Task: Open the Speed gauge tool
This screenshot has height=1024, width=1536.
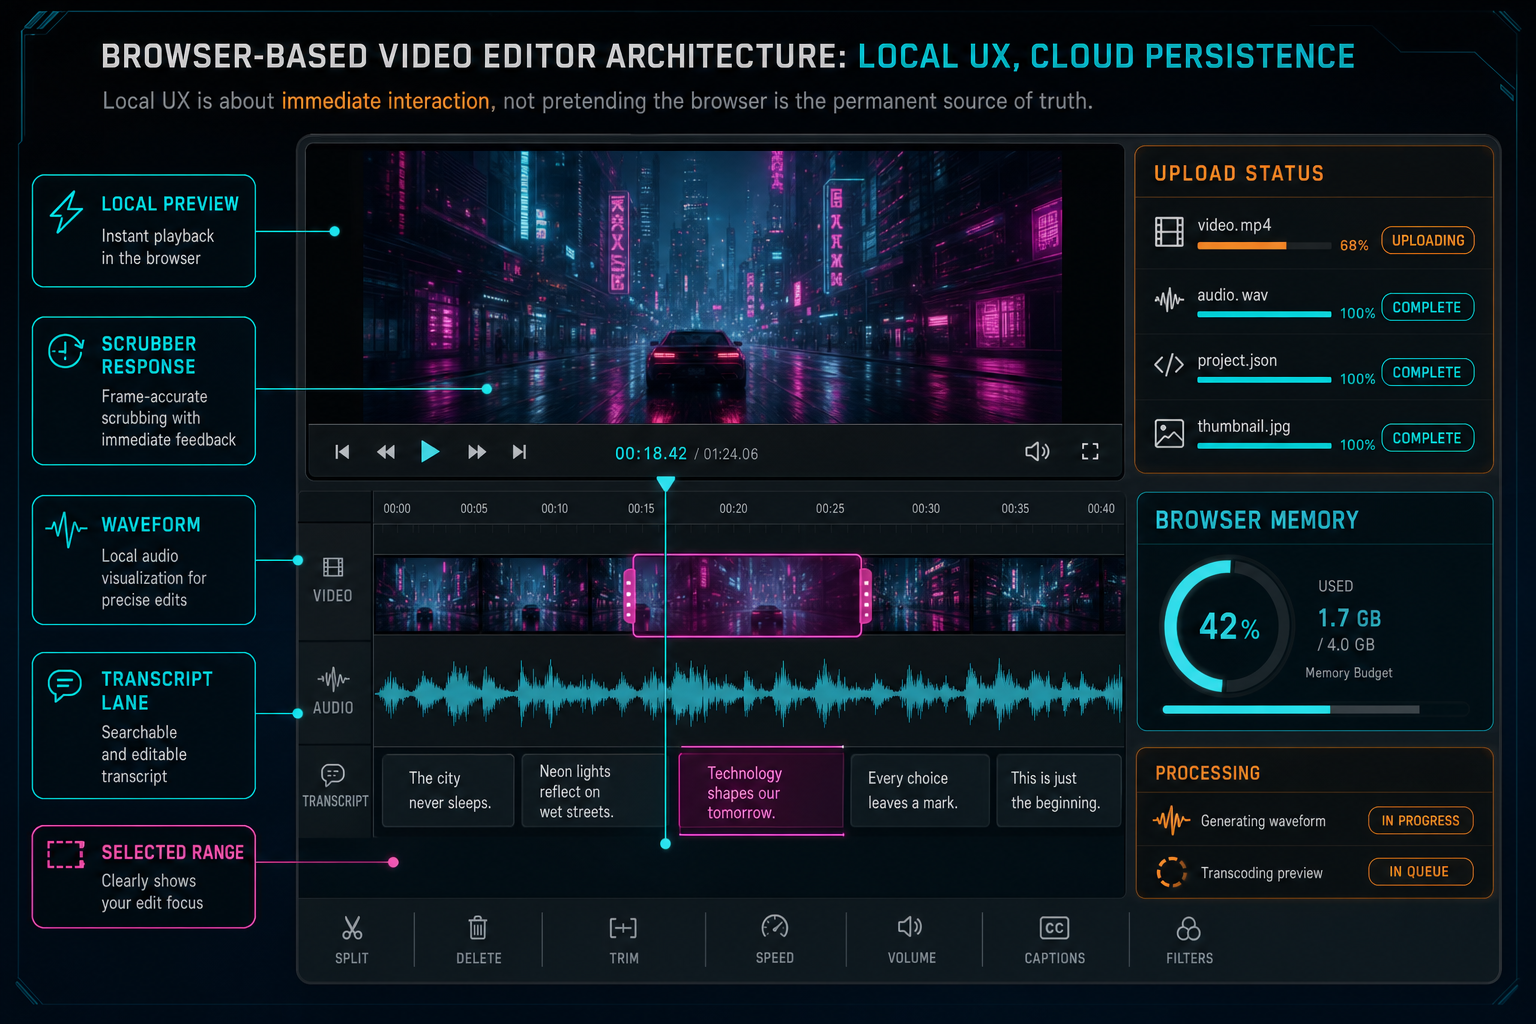Action: 775,938
